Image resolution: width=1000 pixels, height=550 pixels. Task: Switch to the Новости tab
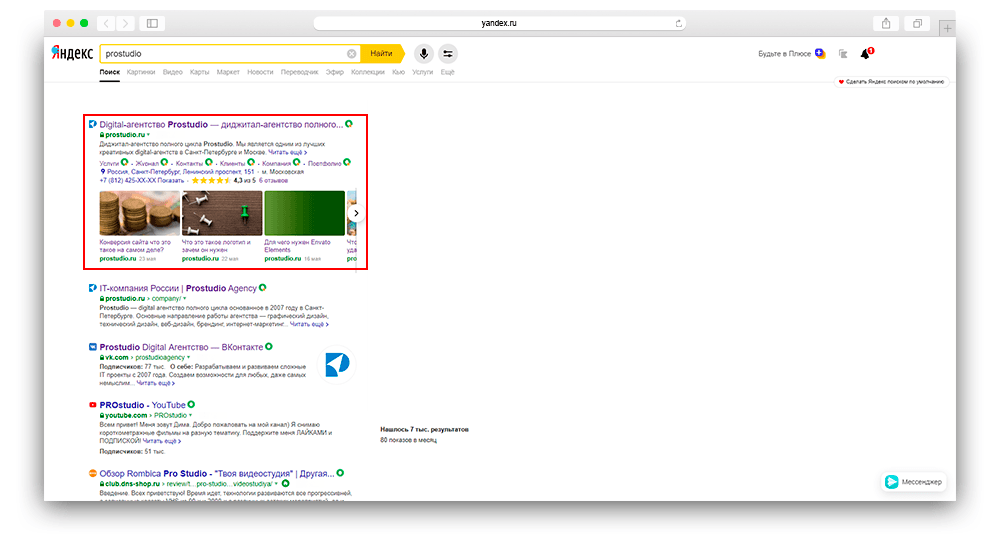260,72
